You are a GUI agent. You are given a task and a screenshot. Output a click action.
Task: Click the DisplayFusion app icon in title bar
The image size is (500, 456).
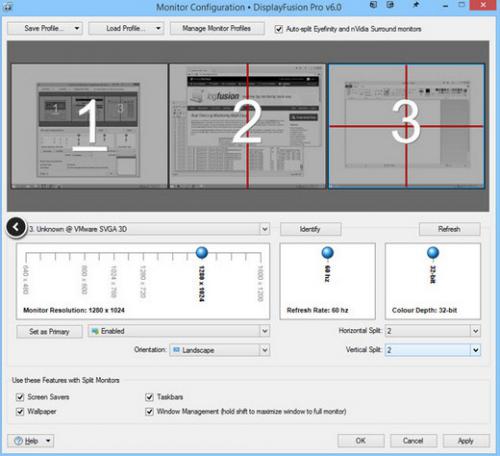tap(7, 6)
